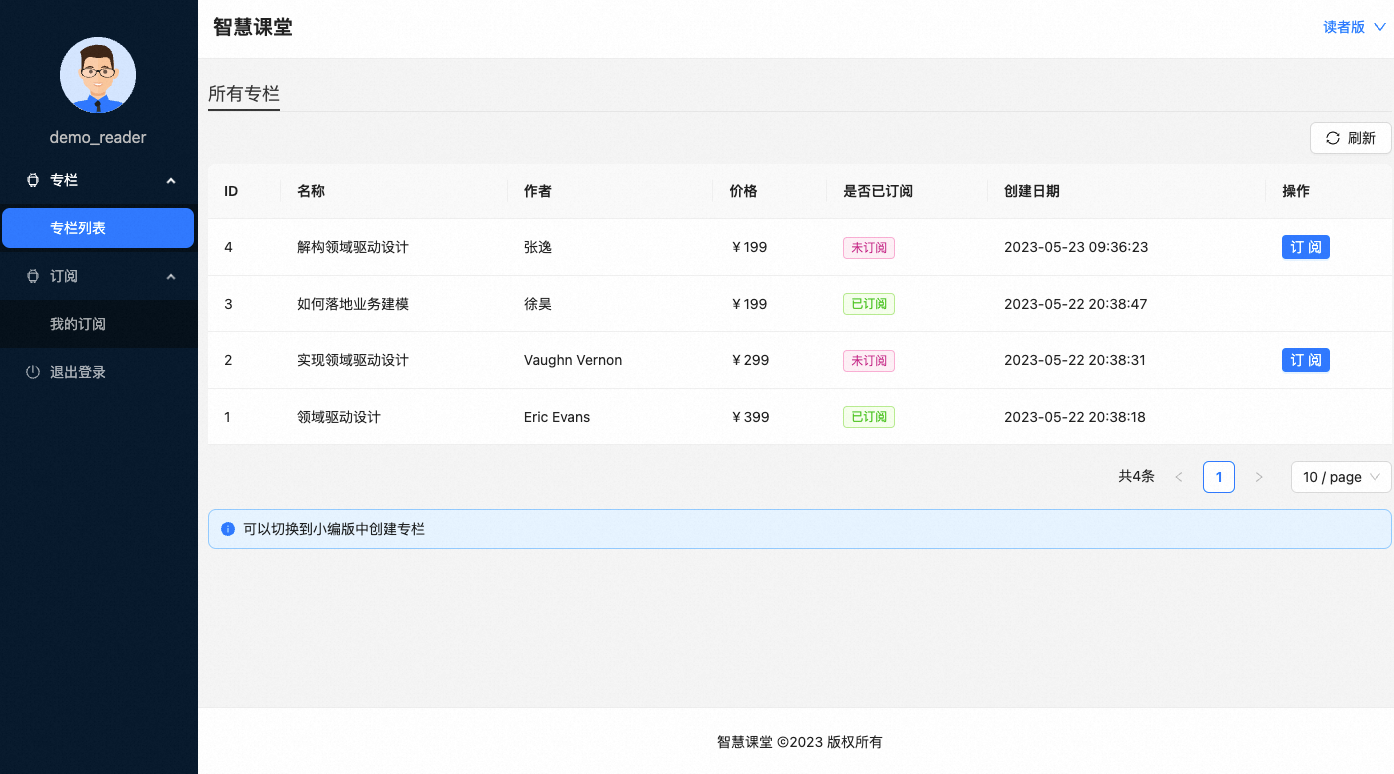Click the ￥199 price in 张逸 row
The image size is (1394, 774).
(x=749, y=247)
